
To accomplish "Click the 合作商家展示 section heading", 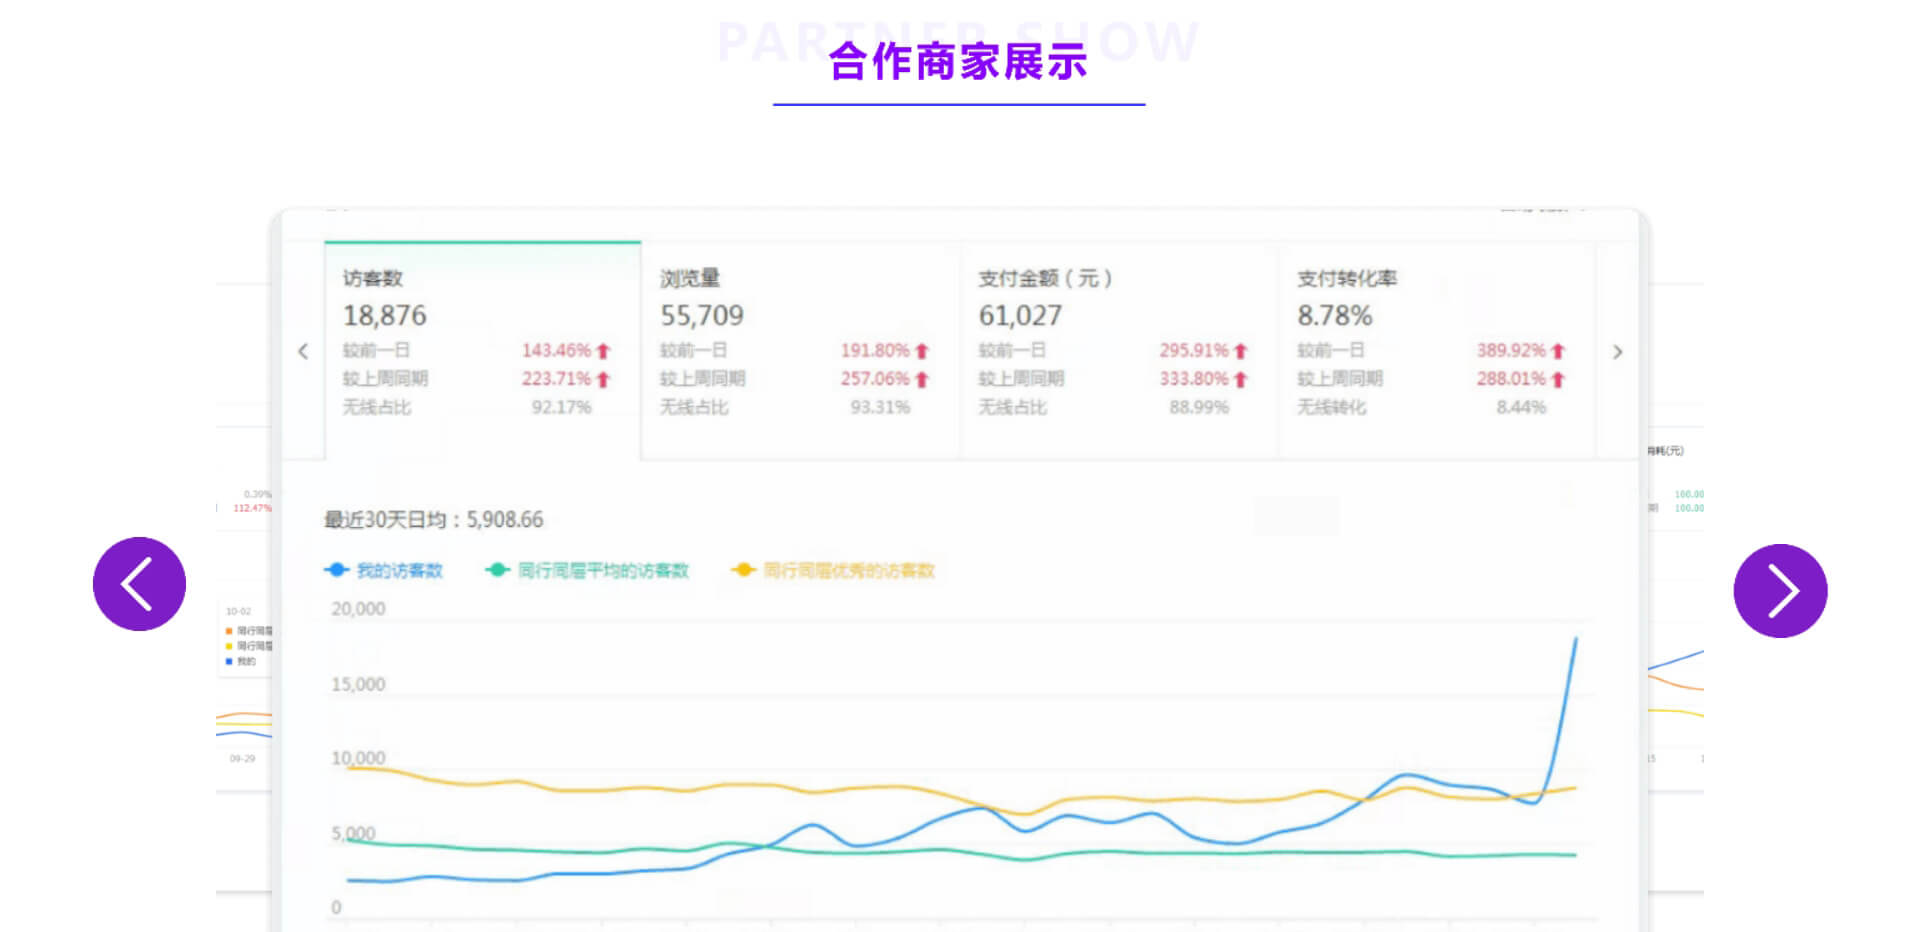I will 958,62.
